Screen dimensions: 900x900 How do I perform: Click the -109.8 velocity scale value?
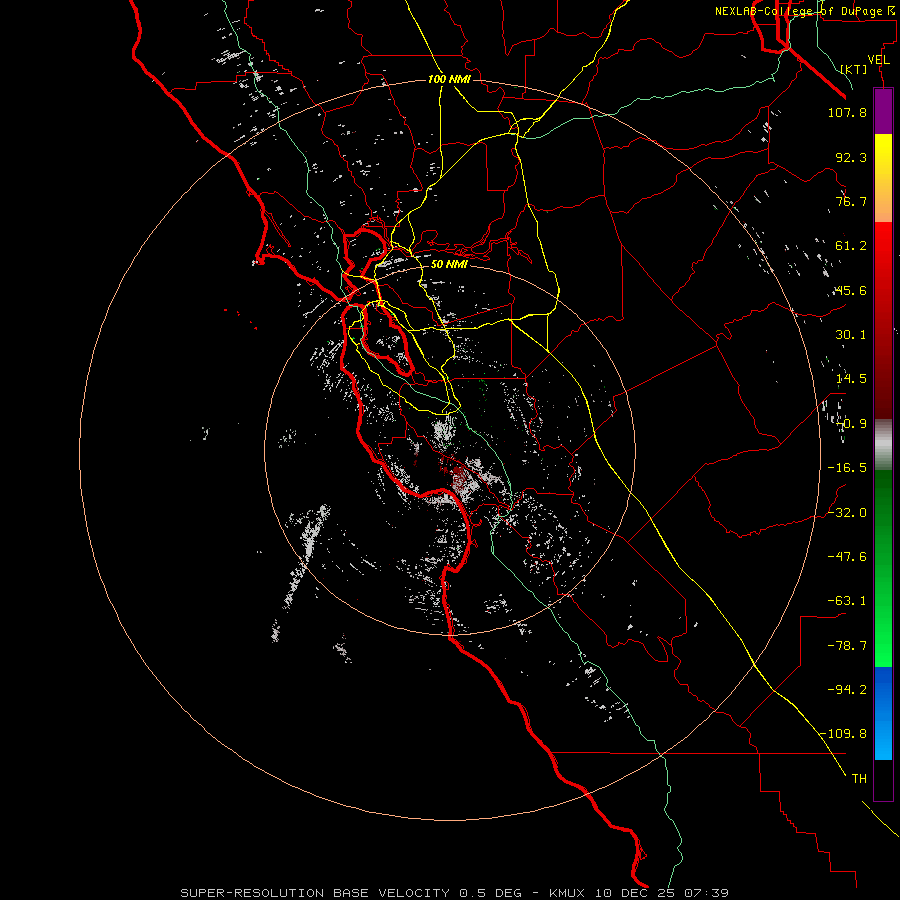(844, 734)
